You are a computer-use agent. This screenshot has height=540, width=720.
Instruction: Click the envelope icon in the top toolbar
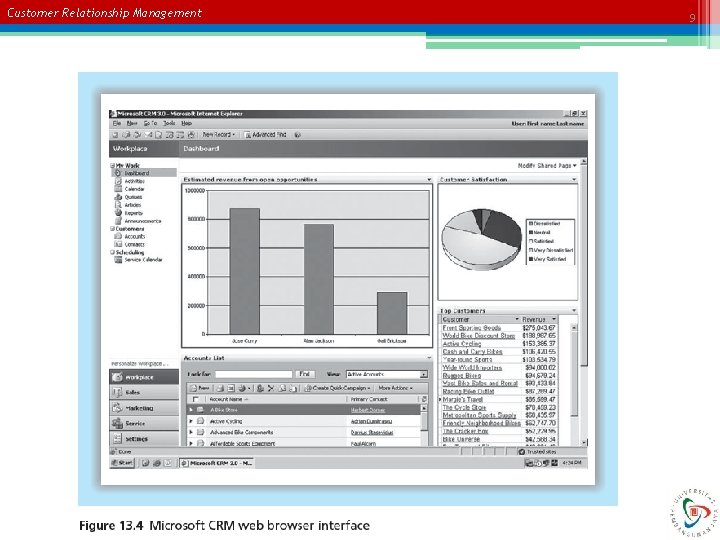(x=148, y=135)
